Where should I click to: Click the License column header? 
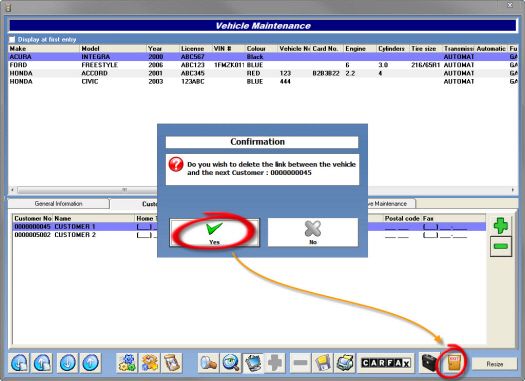point(196,49)
